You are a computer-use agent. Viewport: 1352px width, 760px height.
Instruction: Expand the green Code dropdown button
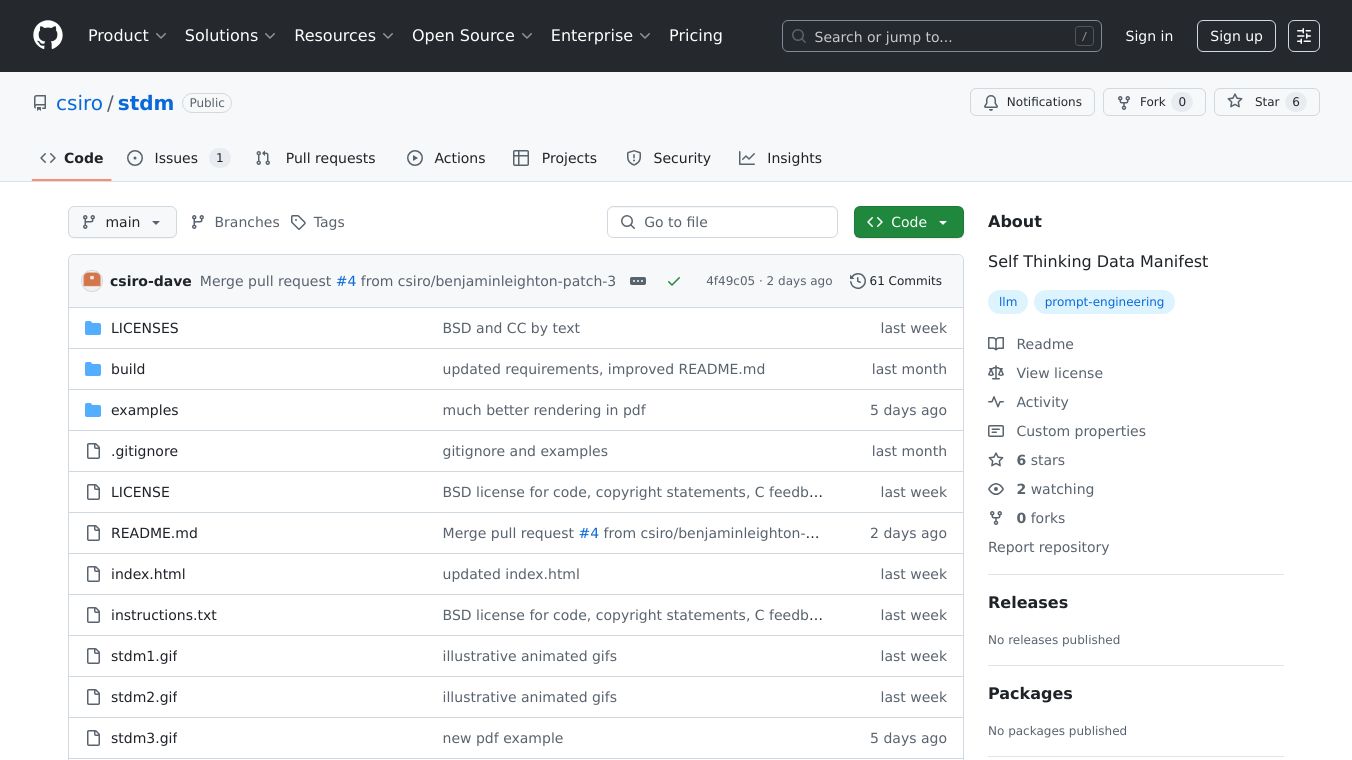(908, 222)
